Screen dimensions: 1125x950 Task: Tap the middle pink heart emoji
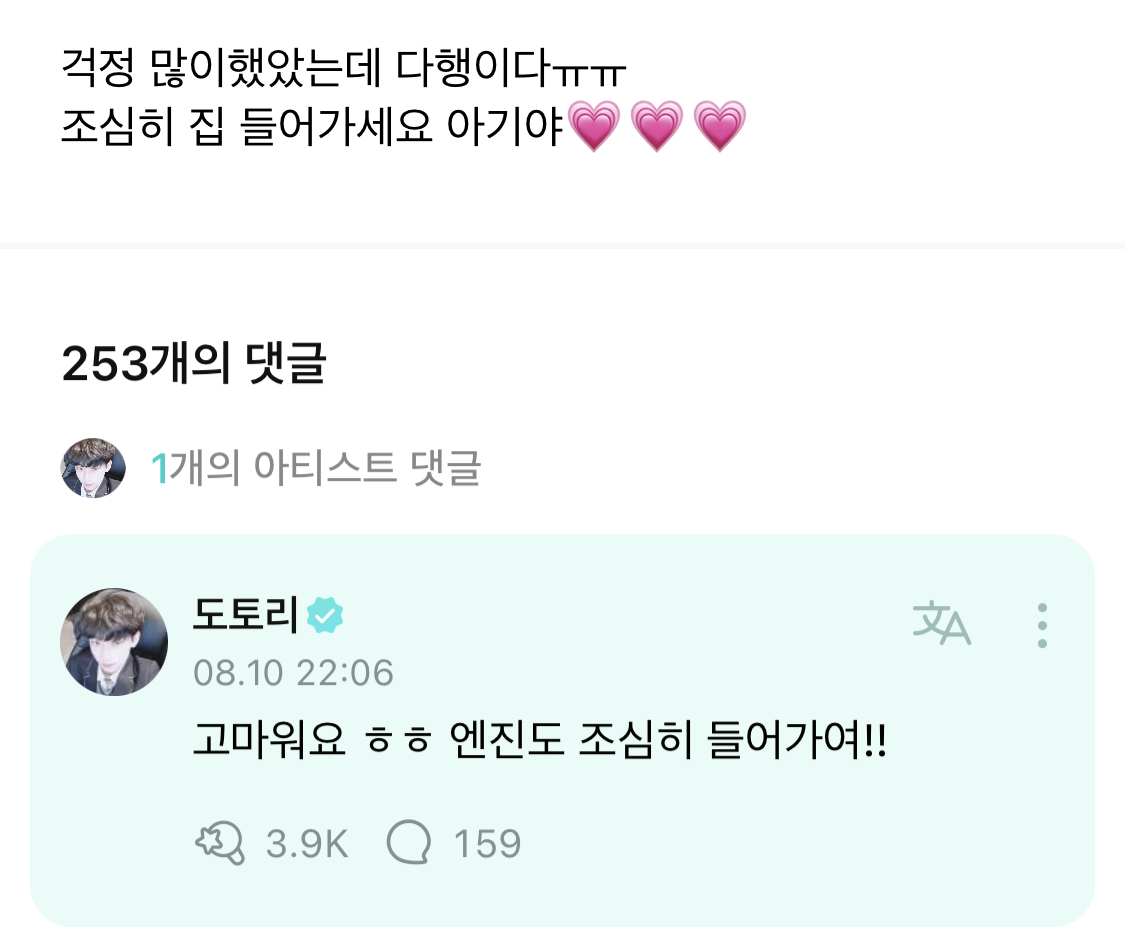[657, 128]
